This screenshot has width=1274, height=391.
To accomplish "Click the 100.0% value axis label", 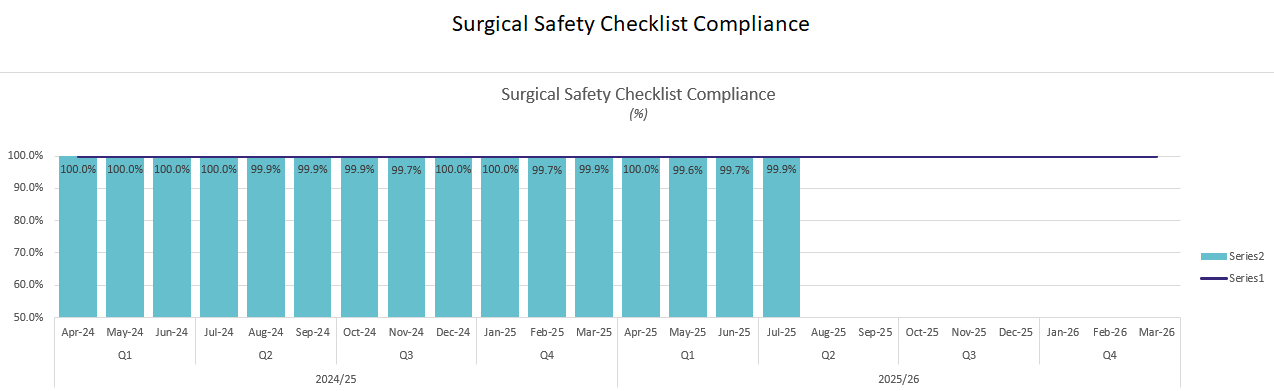I will click(25, 156).
